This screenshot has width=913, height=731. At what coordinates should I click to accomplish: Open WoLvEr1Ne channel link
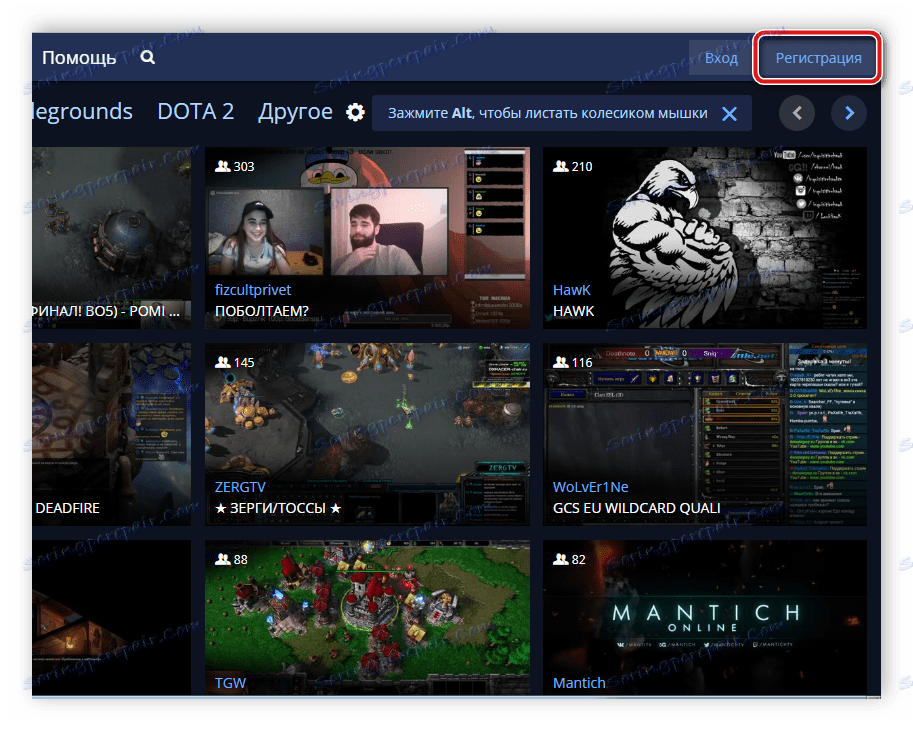pyautogui.click(x=590, y=487)
